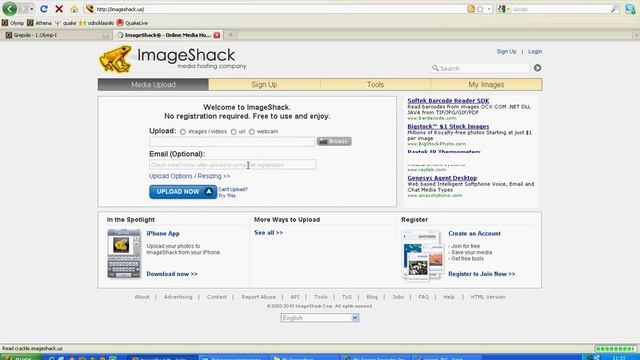Click the upload file path field
Viewport: 640px width, 360px height.
tap(232, 142)
